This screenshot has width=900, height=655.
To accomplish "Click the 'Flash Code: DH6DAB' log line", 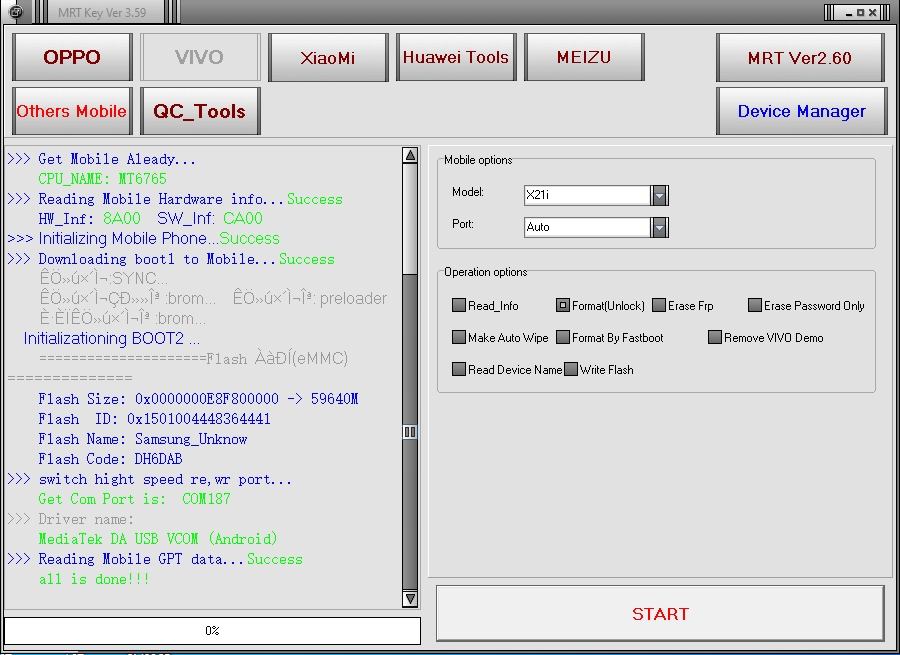I will click(110, 459).
